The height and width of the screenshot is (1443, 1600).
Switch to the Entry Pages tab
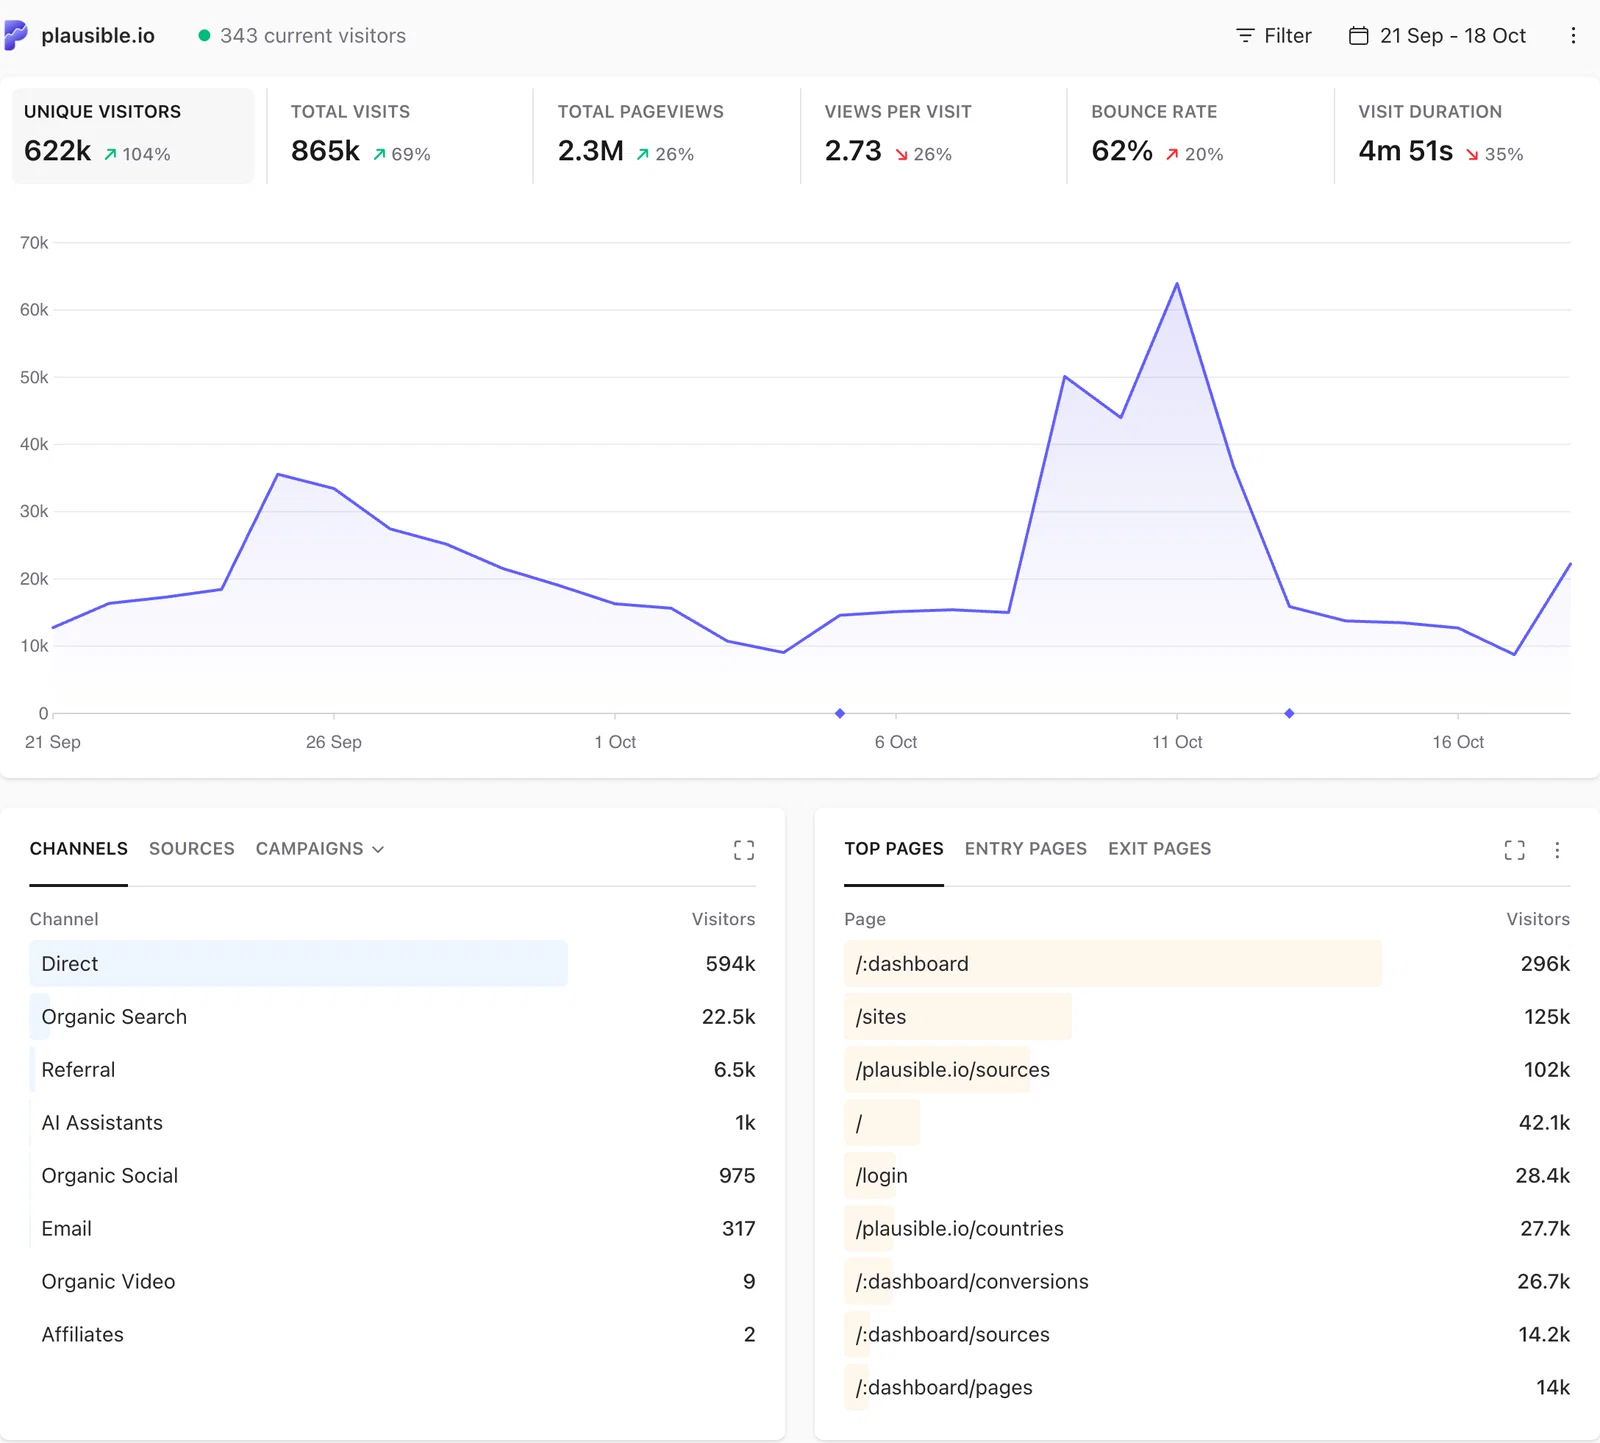point(1026,849)
